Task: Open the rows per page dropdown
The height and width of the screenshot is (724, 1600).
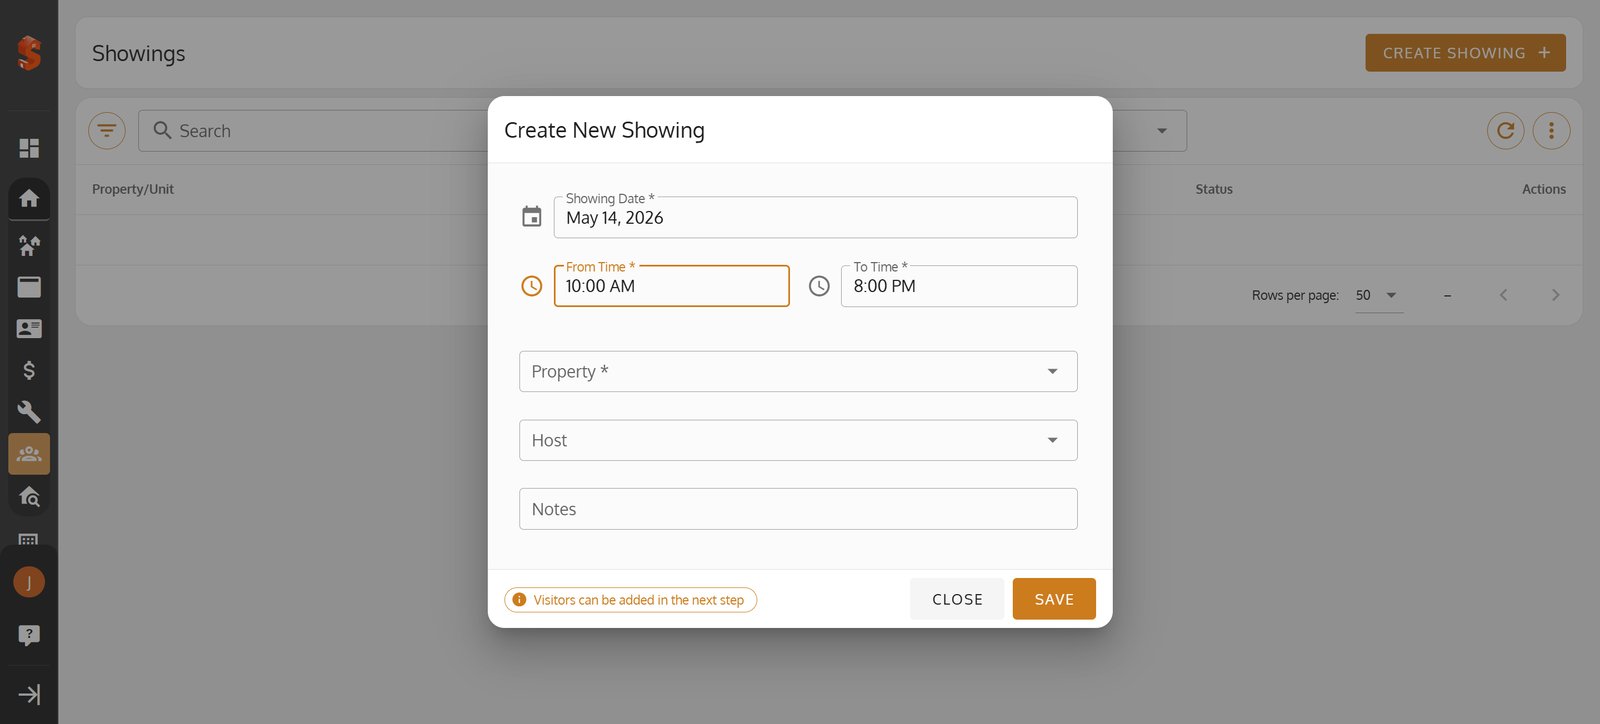Action: click(1378, 295)
